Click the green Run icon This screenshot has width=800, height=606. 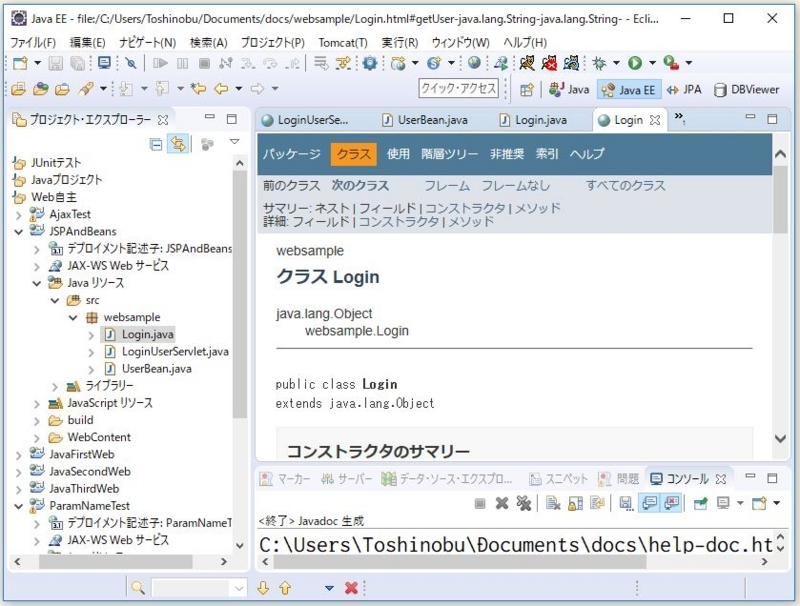coord(635,63)
